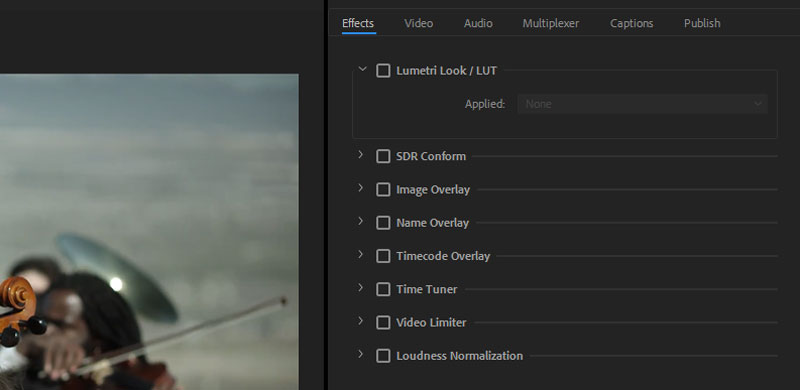
Task: Enable the SDR Conform checkbox
Action: tap(383, 156)
